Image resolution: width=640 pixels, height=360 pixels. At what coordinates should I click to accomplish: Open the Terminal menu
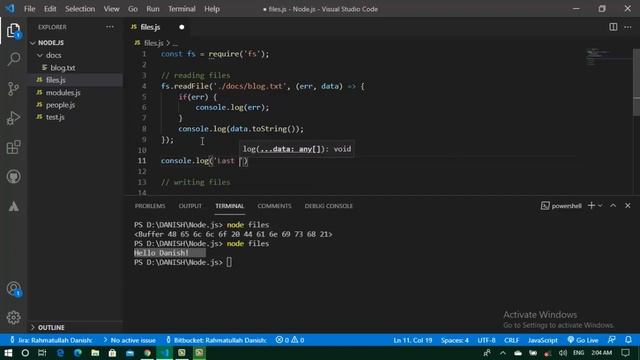[182, 9]
